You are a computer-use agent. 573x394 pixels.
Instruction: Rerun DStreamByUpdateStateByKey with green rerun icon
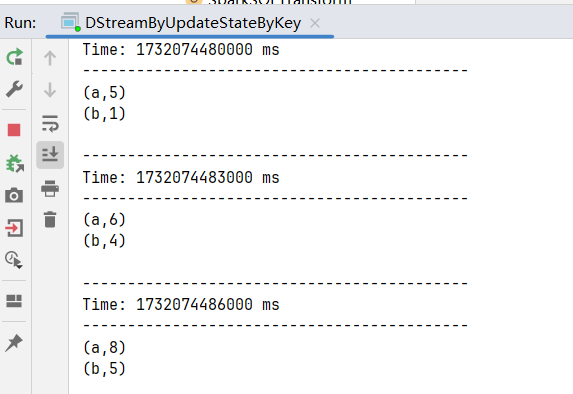[15, 57]
